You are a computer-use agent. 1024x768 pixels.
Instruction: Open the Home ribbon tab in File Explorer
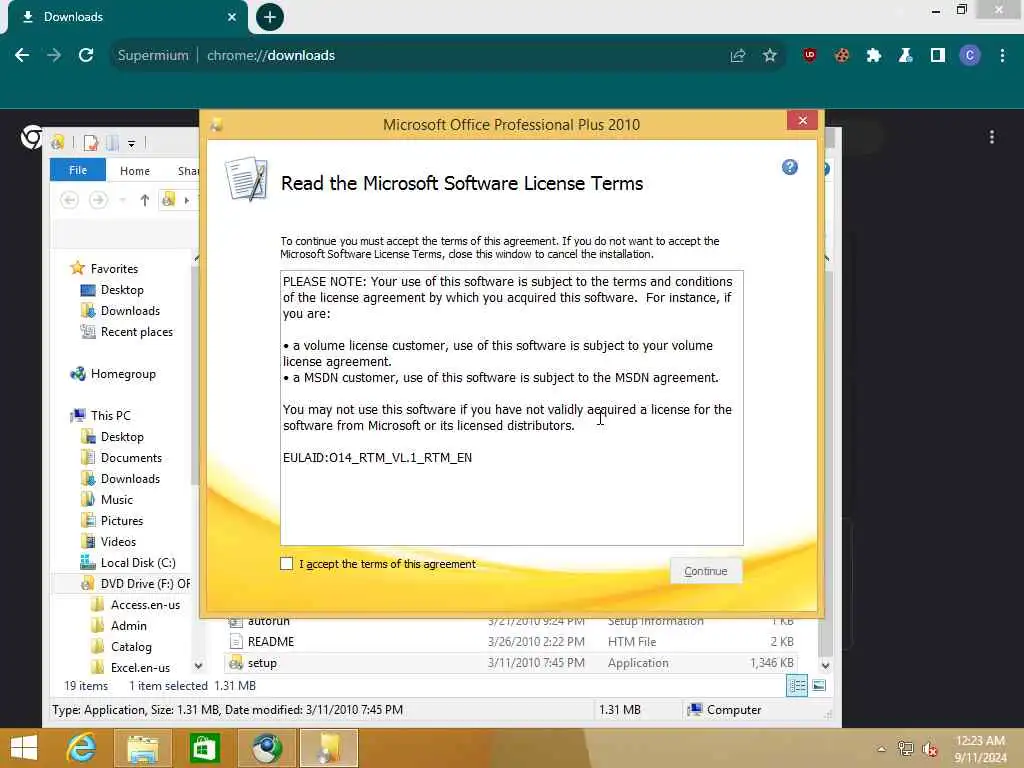click(135, 170)
